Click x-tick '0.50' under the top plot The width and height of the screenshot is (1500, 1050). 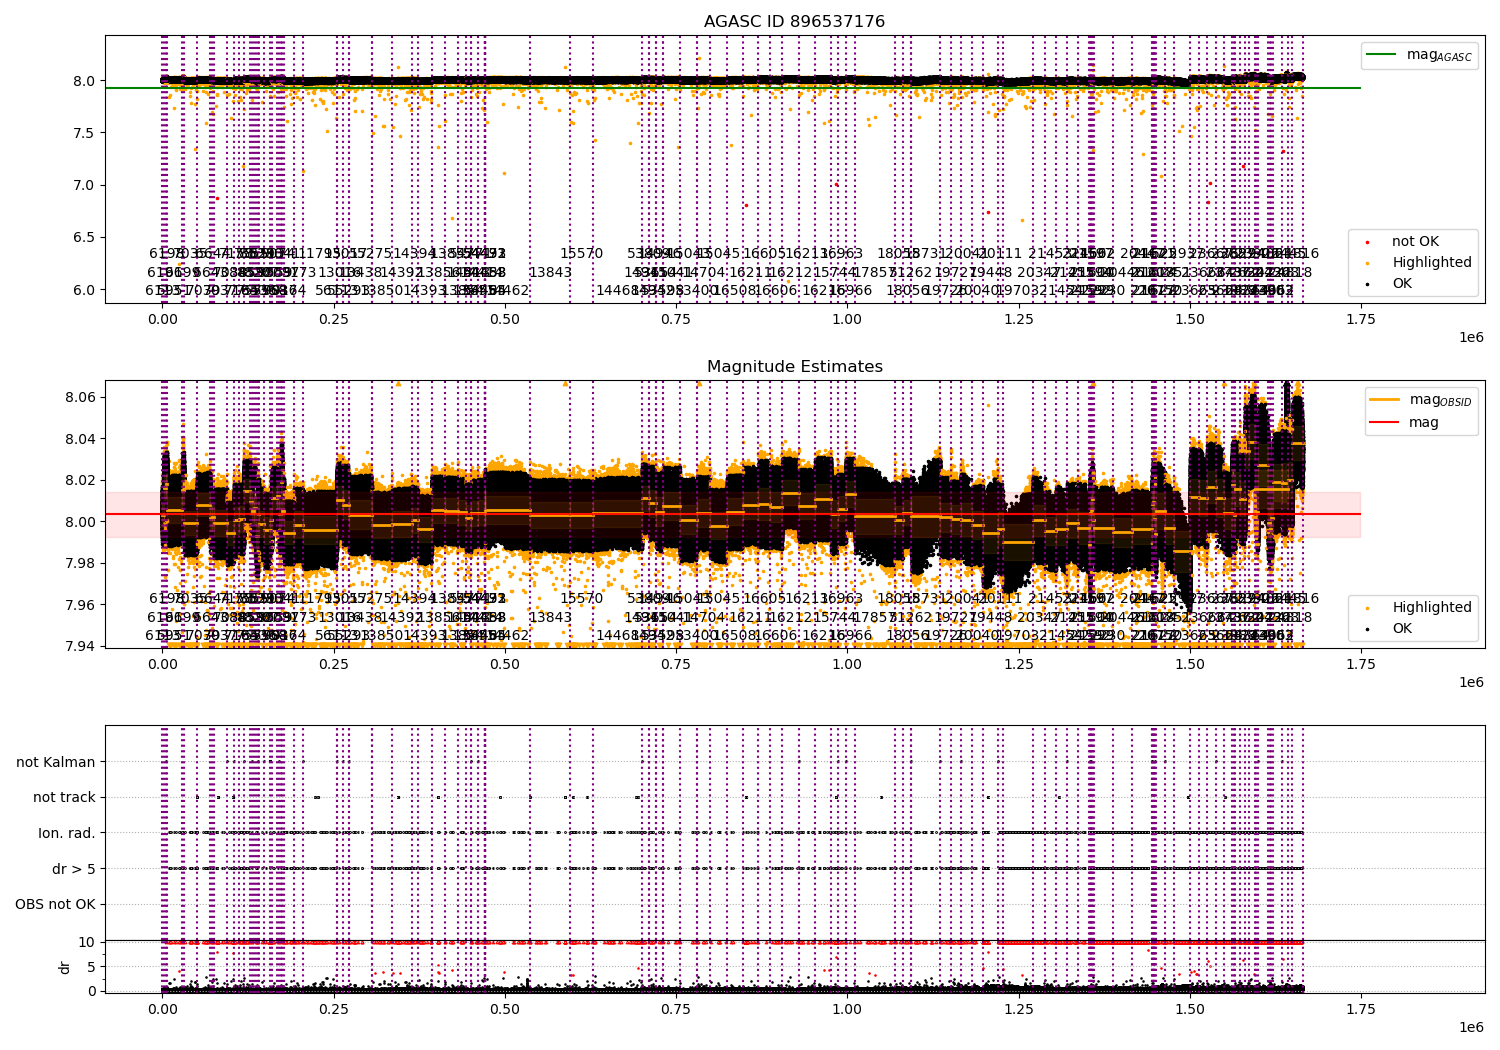click(505, 319)
